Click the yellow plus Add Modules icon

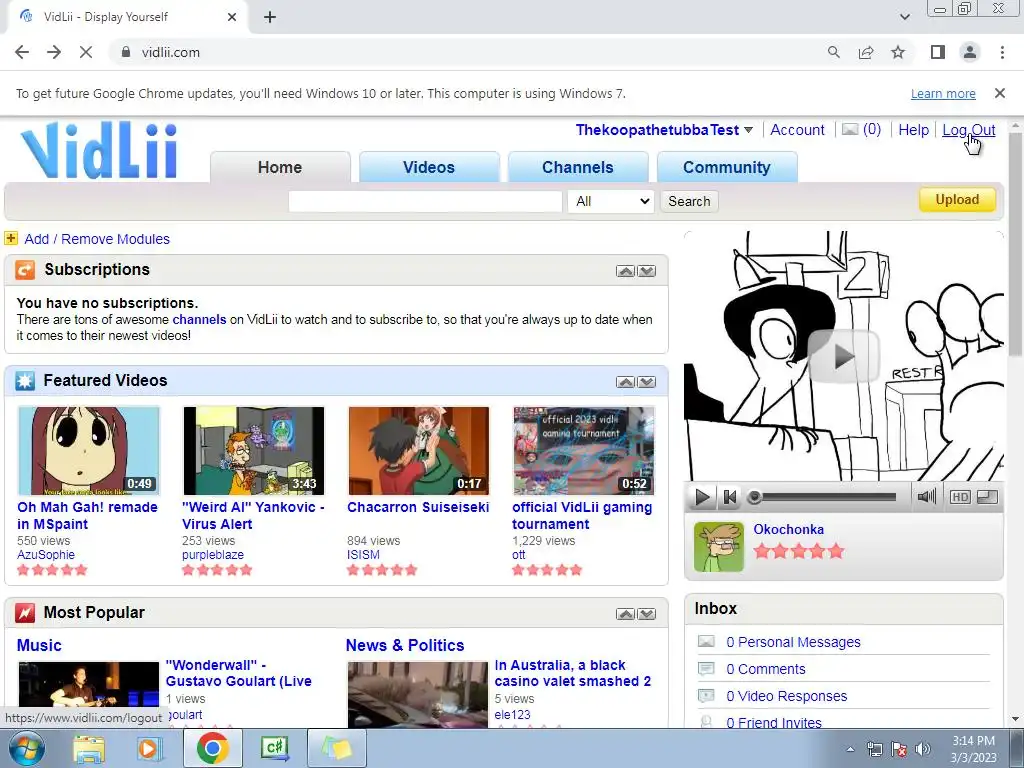coord(11,238)
